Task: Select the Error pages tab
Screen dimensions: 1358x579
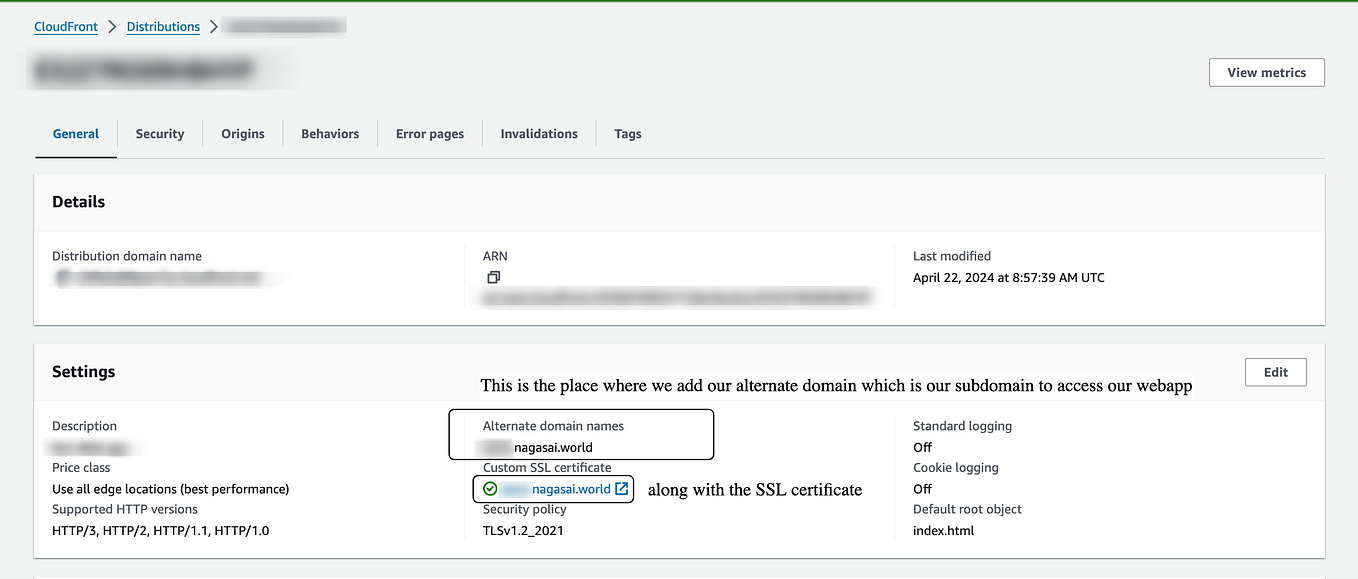Action: point(430,133)
